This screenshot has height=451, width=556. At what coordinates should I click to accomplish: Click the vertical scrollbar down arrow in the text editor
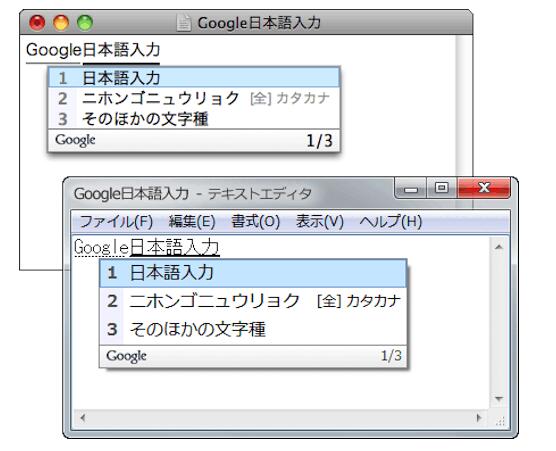tap(499, 399)
